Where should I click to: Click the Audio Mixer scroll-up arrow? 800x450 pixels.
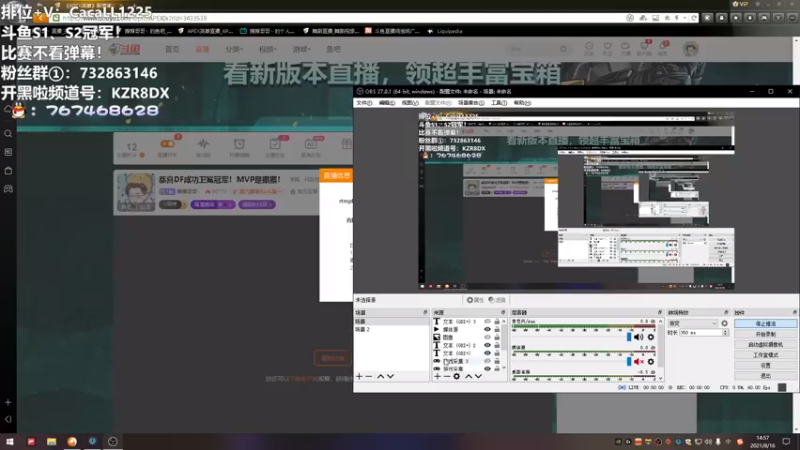[x=660, y=321]
